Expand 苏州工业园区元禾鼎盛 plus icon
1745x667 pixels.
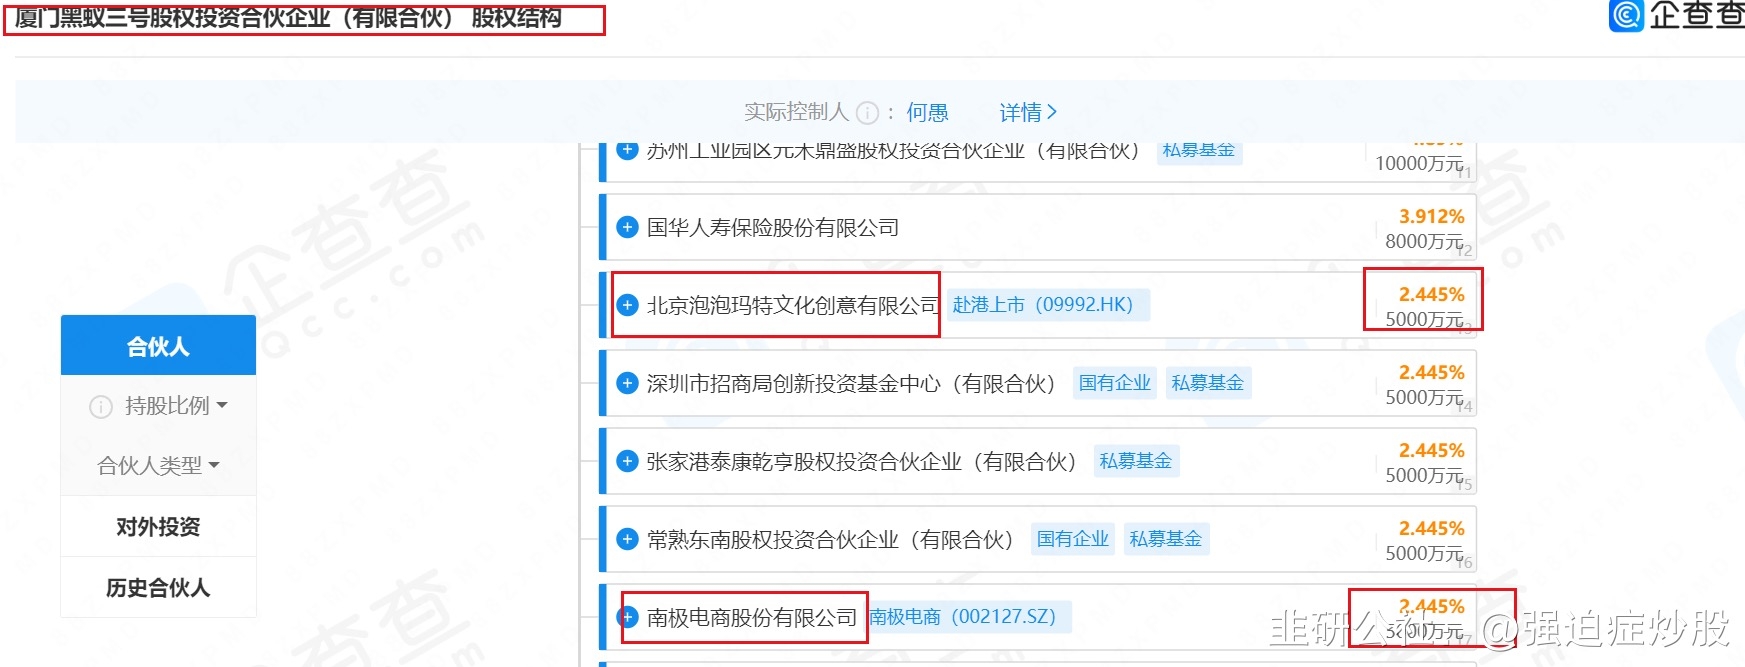(x=627, y=150)
